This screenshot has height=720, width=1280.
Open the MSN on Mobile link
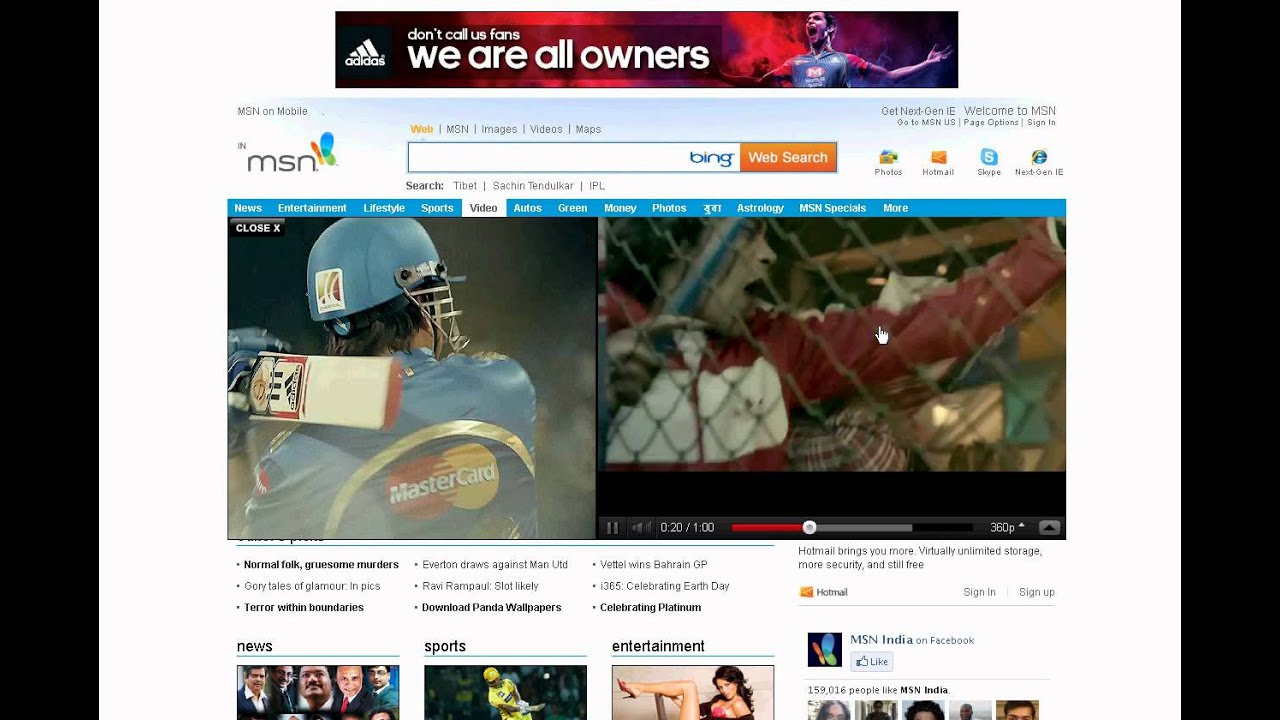point(272,111)
